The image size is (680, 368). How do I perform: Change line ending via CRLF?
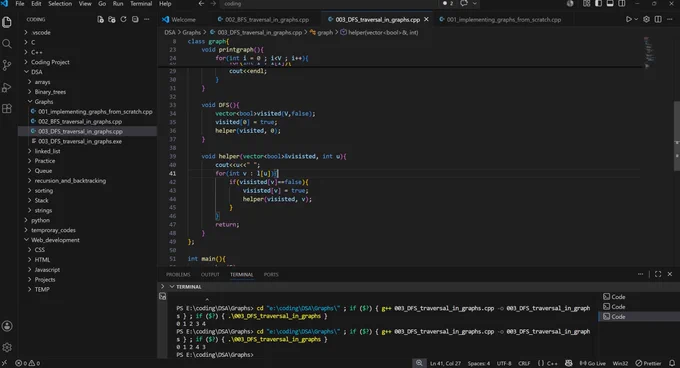click(x=524, y=363)
